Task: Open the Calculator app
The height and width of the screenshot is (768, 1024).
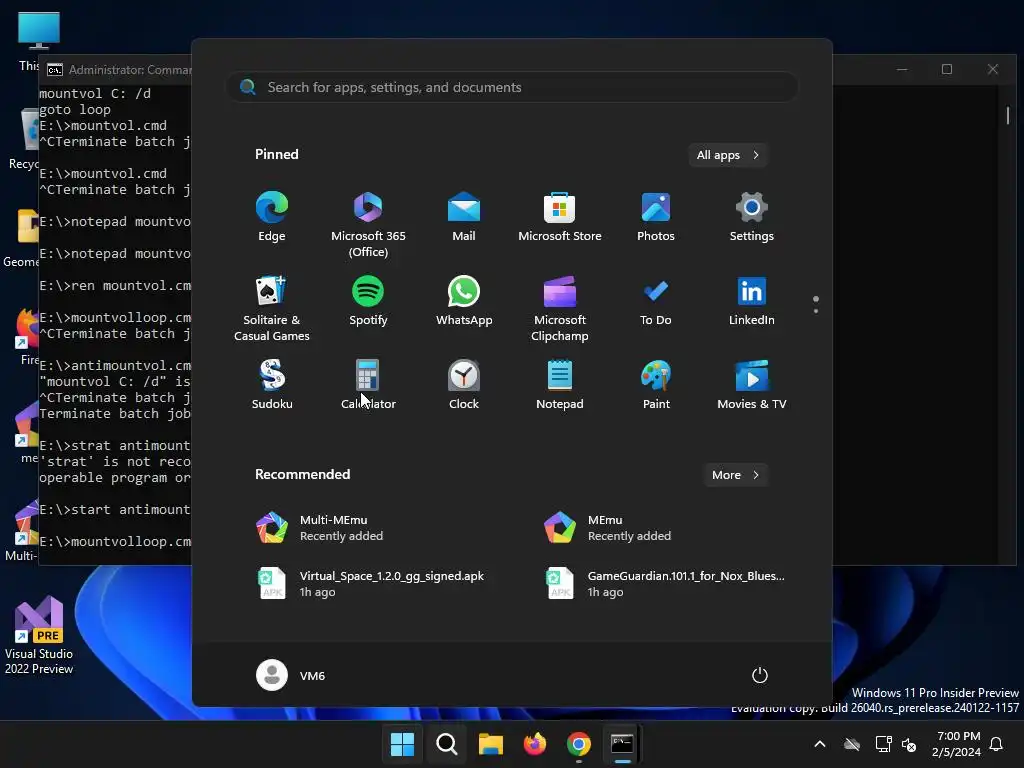Action: 368,385
